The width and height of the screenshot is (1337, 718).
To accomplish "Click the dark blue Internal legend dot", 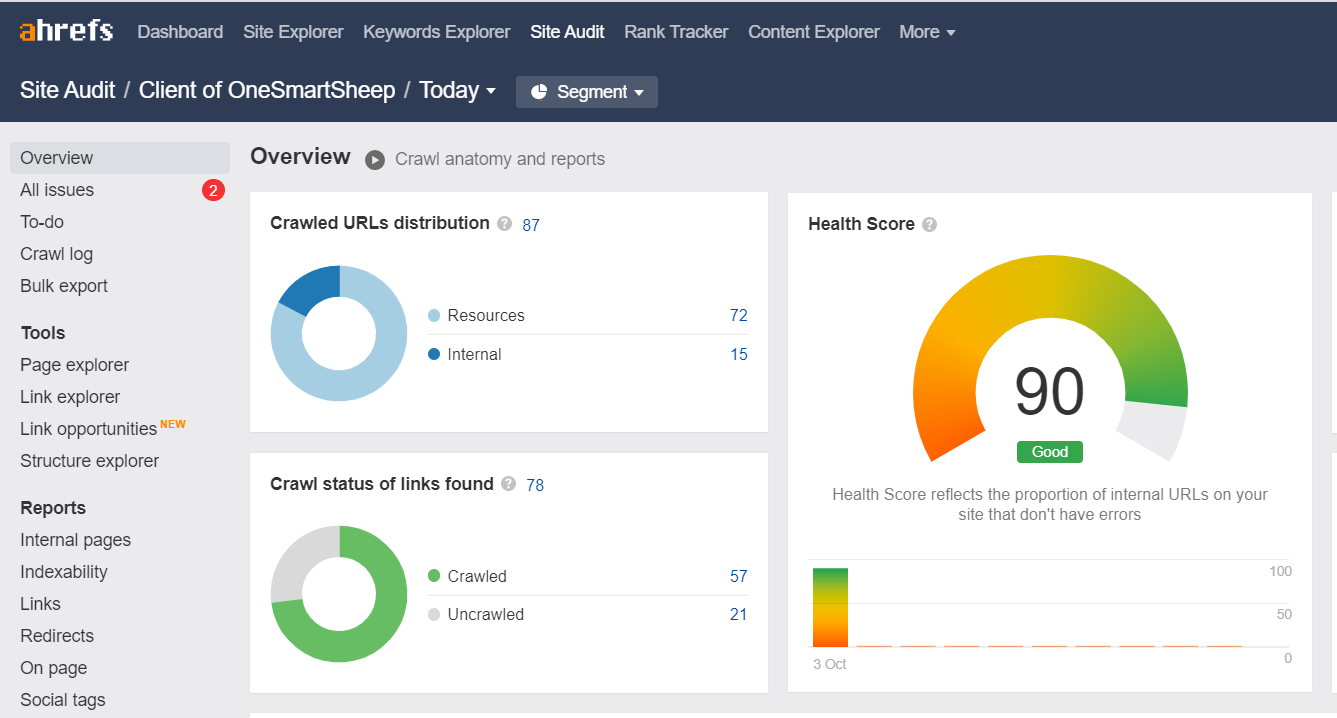I will (434, 355).
